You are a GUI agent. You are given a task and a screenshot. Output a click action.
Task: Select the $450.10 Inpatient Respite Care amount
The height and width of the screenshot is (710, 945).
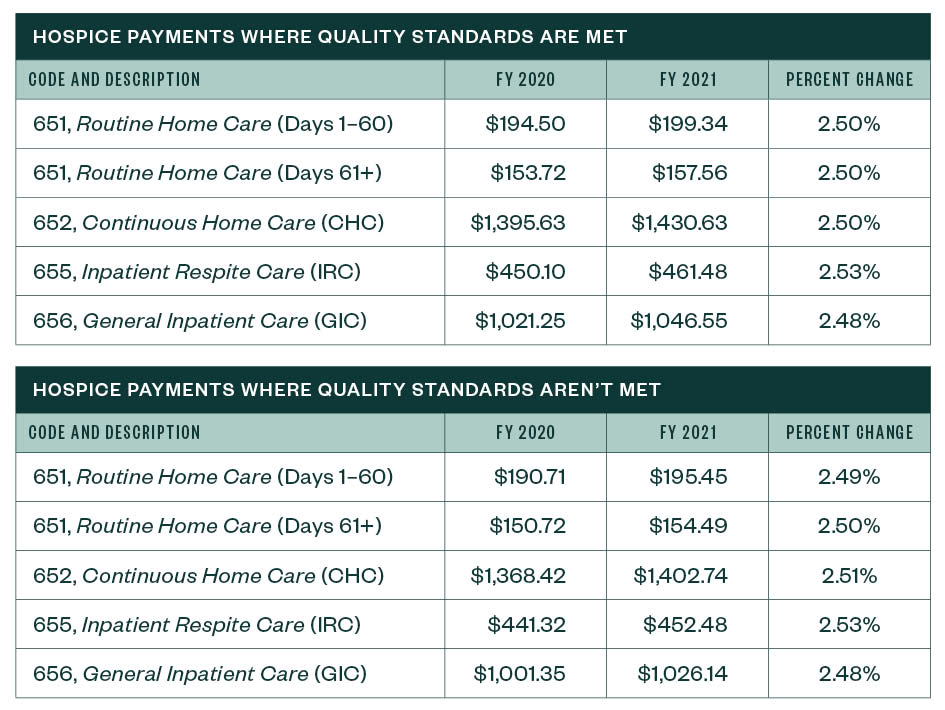[x=525, y=271]
